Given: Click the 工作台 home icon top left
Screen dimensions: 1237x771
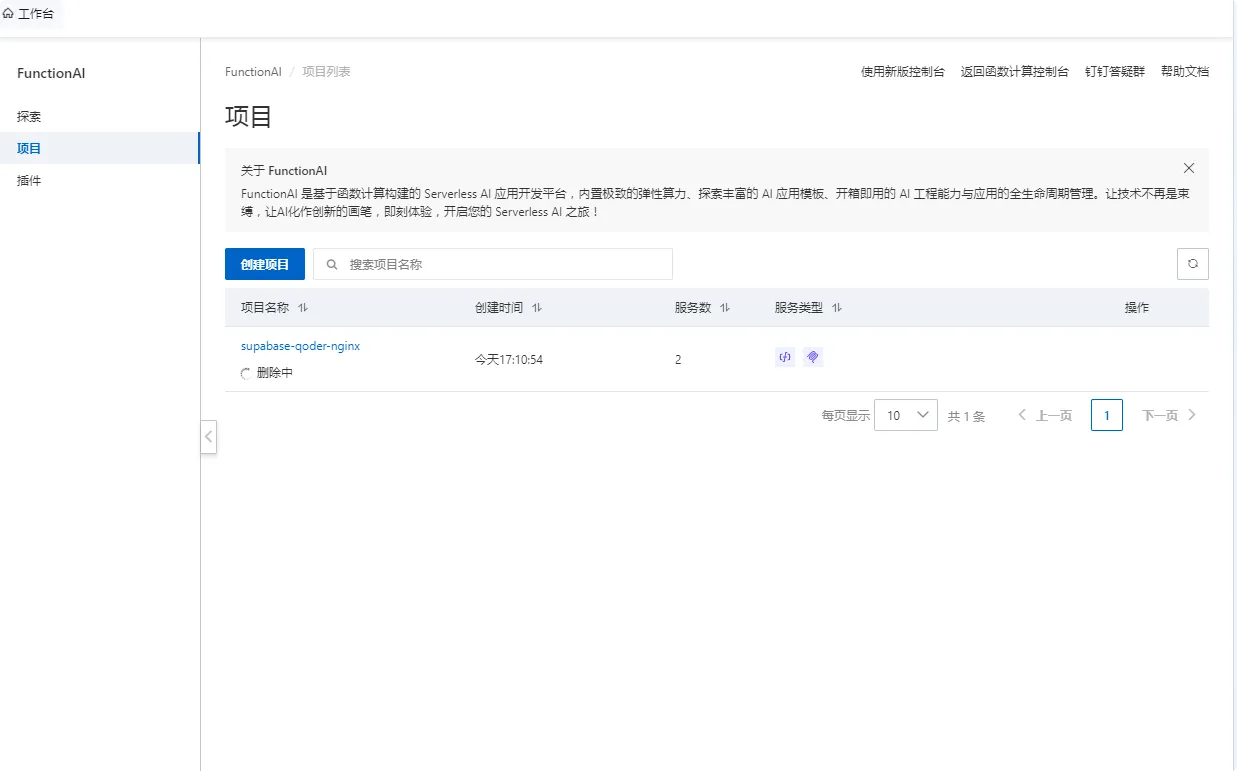Looking at the screenshot, I should tap(11, 14).
